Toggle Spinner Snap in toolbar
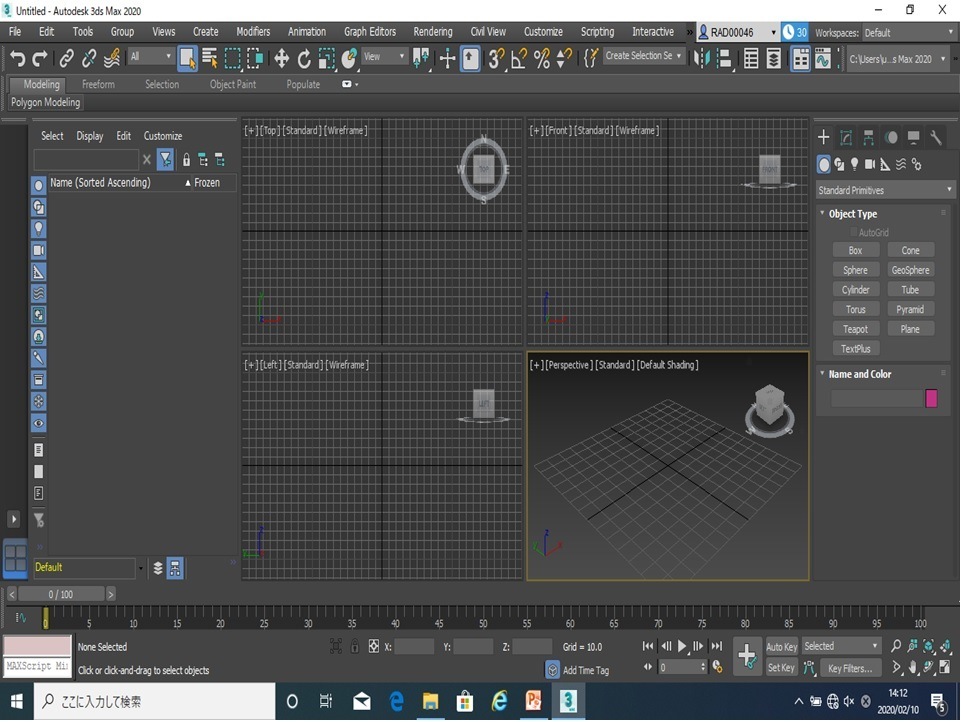963x722 pixels. click(x=563, y=59)
